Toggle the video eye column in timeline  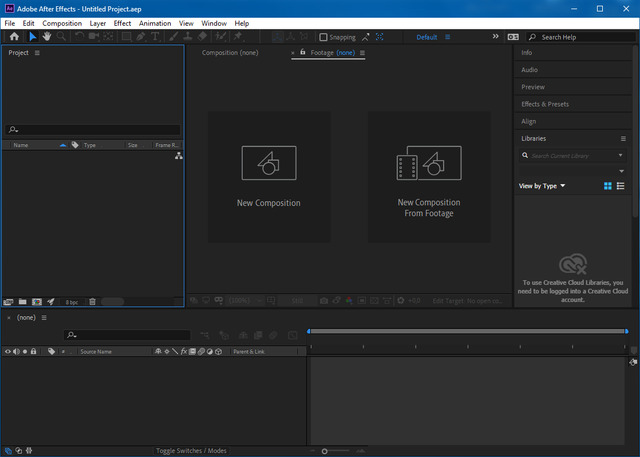coord(8,352)
